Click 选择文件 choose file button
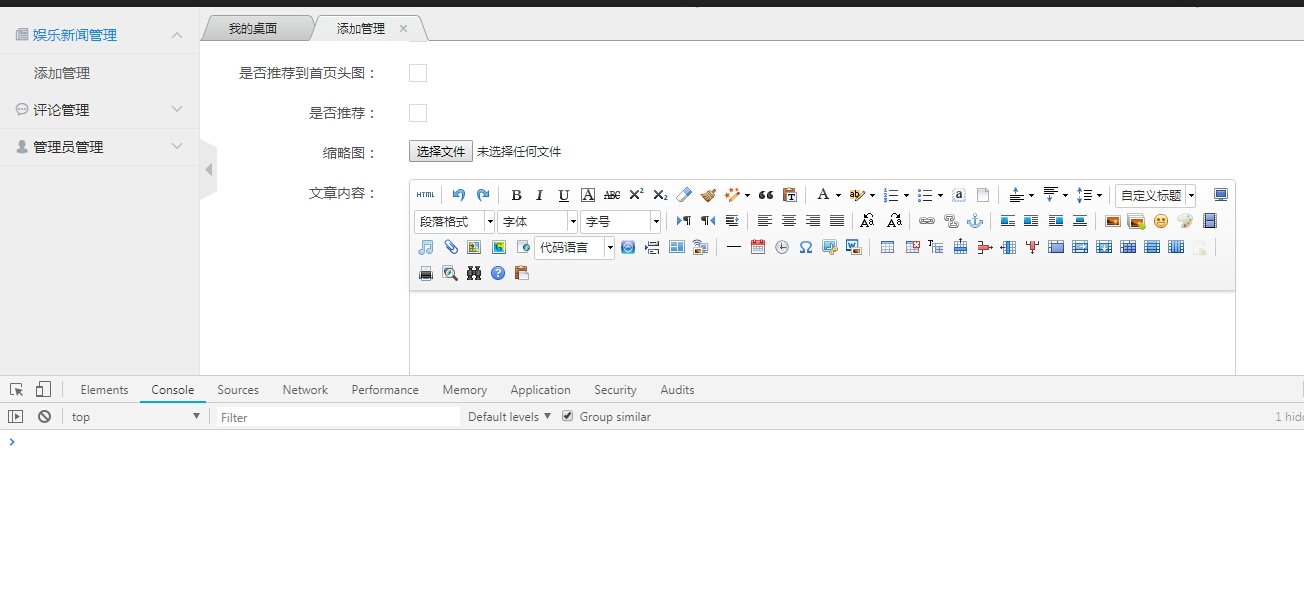The height and width of the screenshot is (616, 1304). click(441, 152)
